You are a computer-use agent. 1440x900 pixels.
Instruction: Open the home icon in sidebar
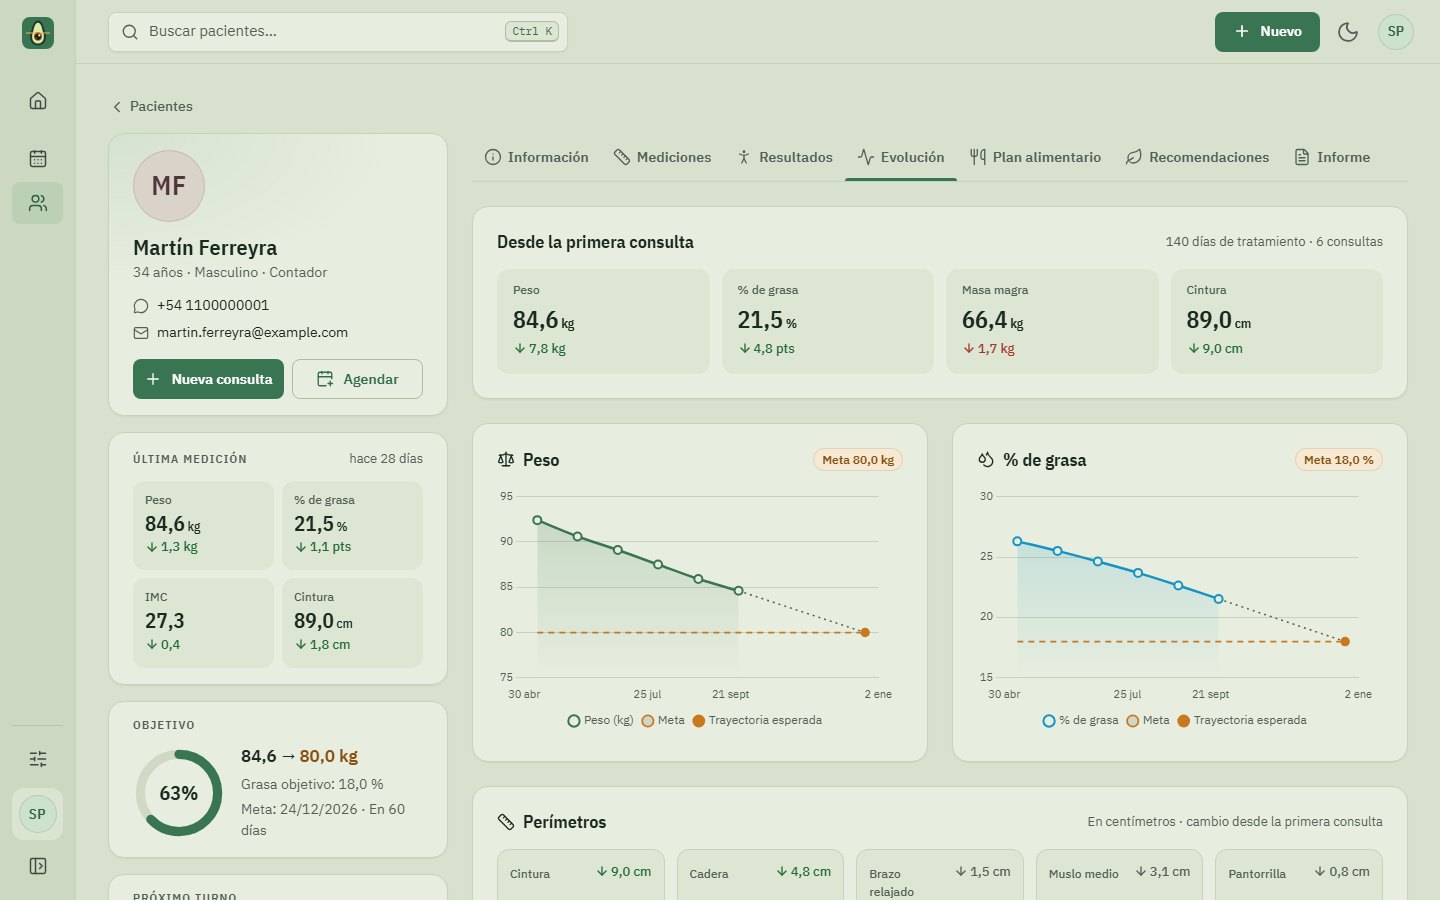(x=38, y=100)
